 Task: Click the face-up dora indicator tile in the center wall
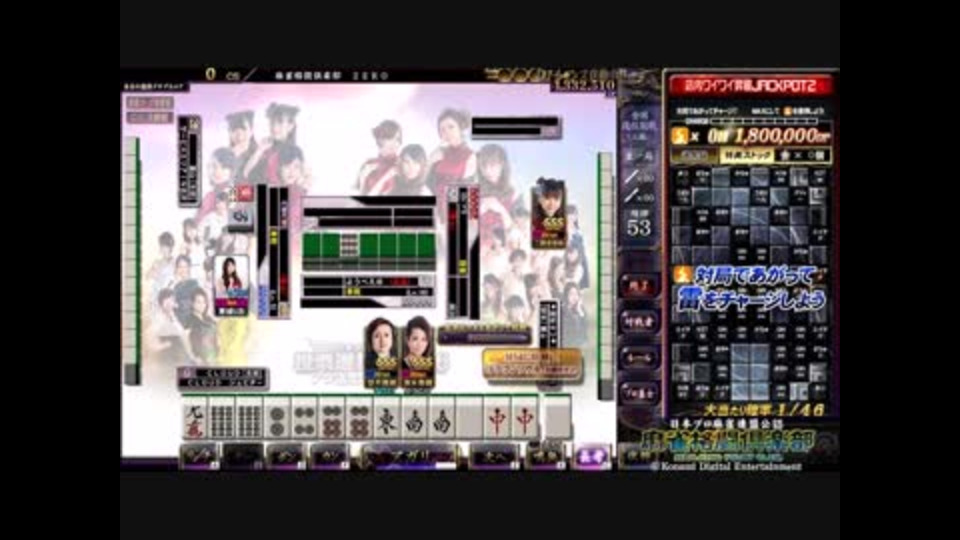pyautogui.click(x=349, y=246)
